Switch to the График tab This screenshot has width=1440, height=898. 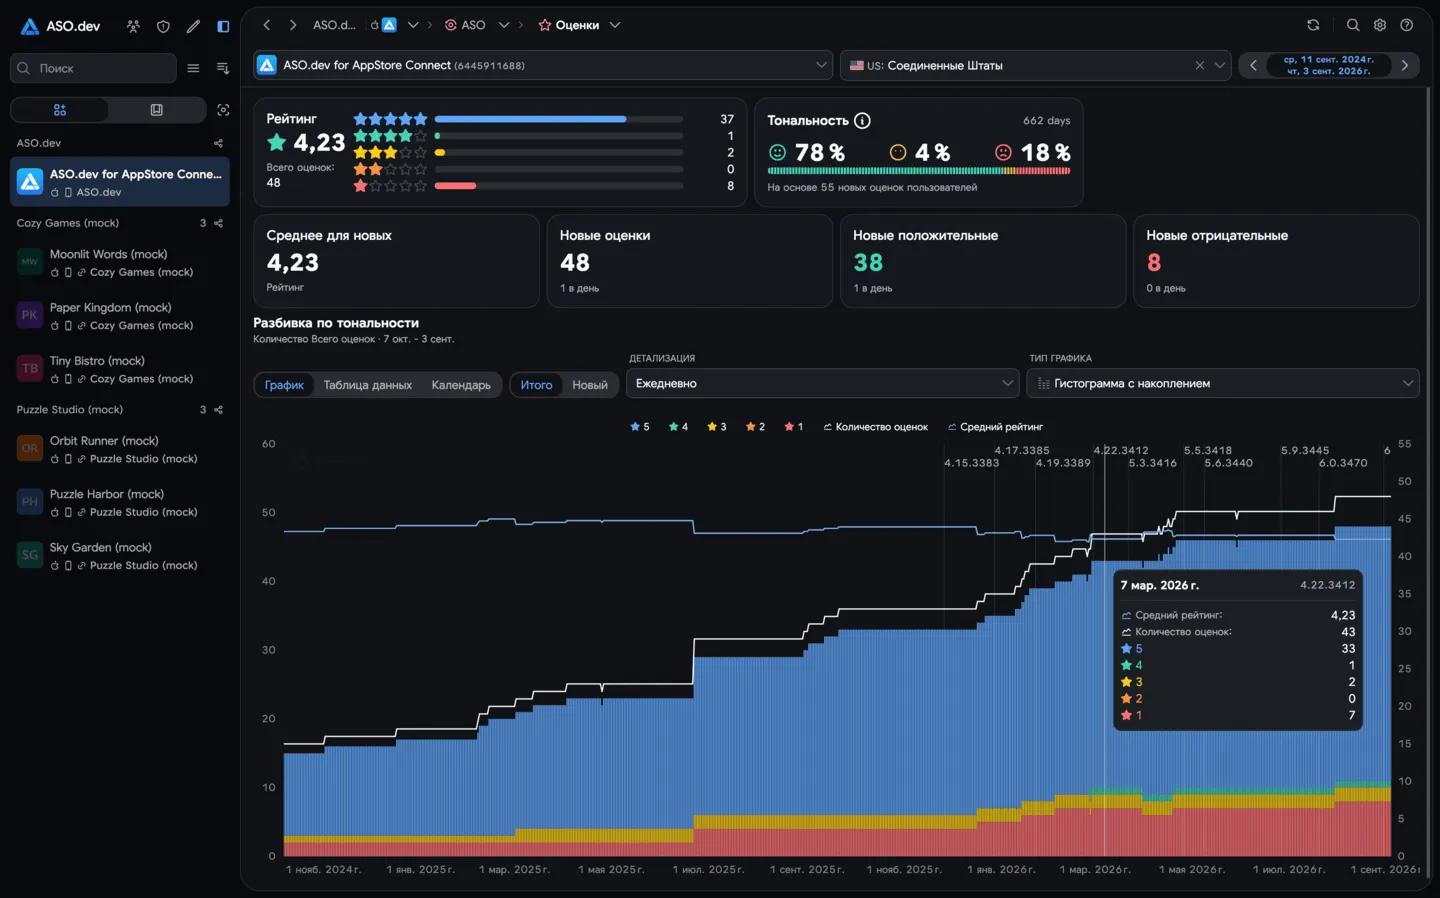click(x=284, y=385)
